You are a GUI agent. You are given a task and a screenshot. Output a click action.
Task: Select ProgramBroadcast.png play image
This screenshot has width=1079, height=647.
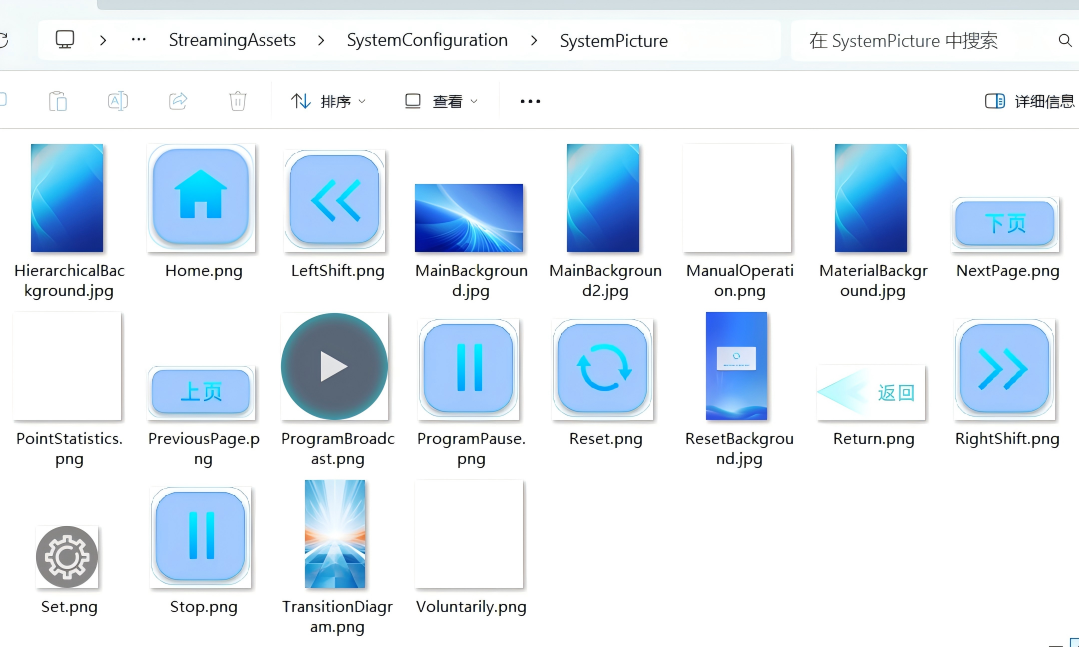pyautogui.click(x=334, y=367)
